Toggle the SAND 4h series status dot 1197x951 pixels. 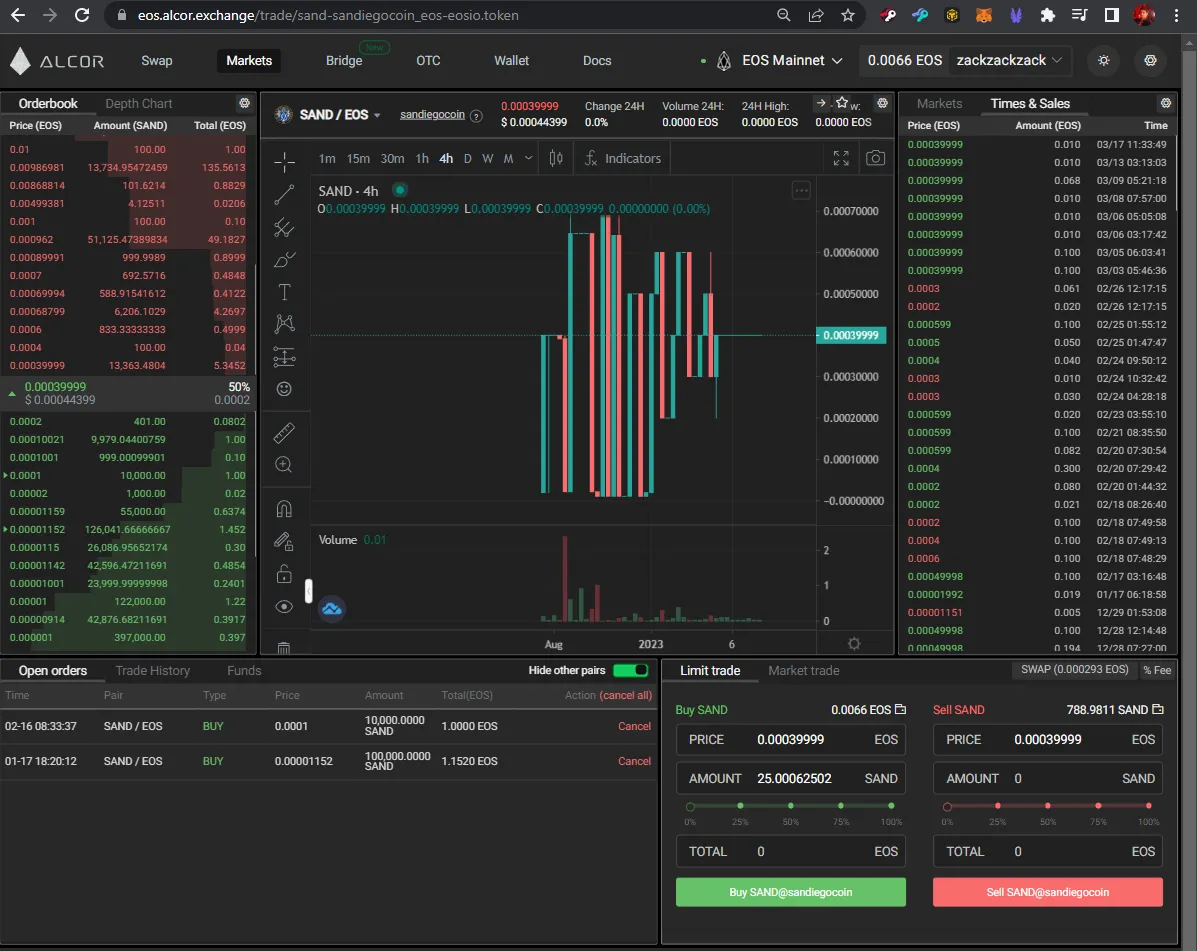400,190
